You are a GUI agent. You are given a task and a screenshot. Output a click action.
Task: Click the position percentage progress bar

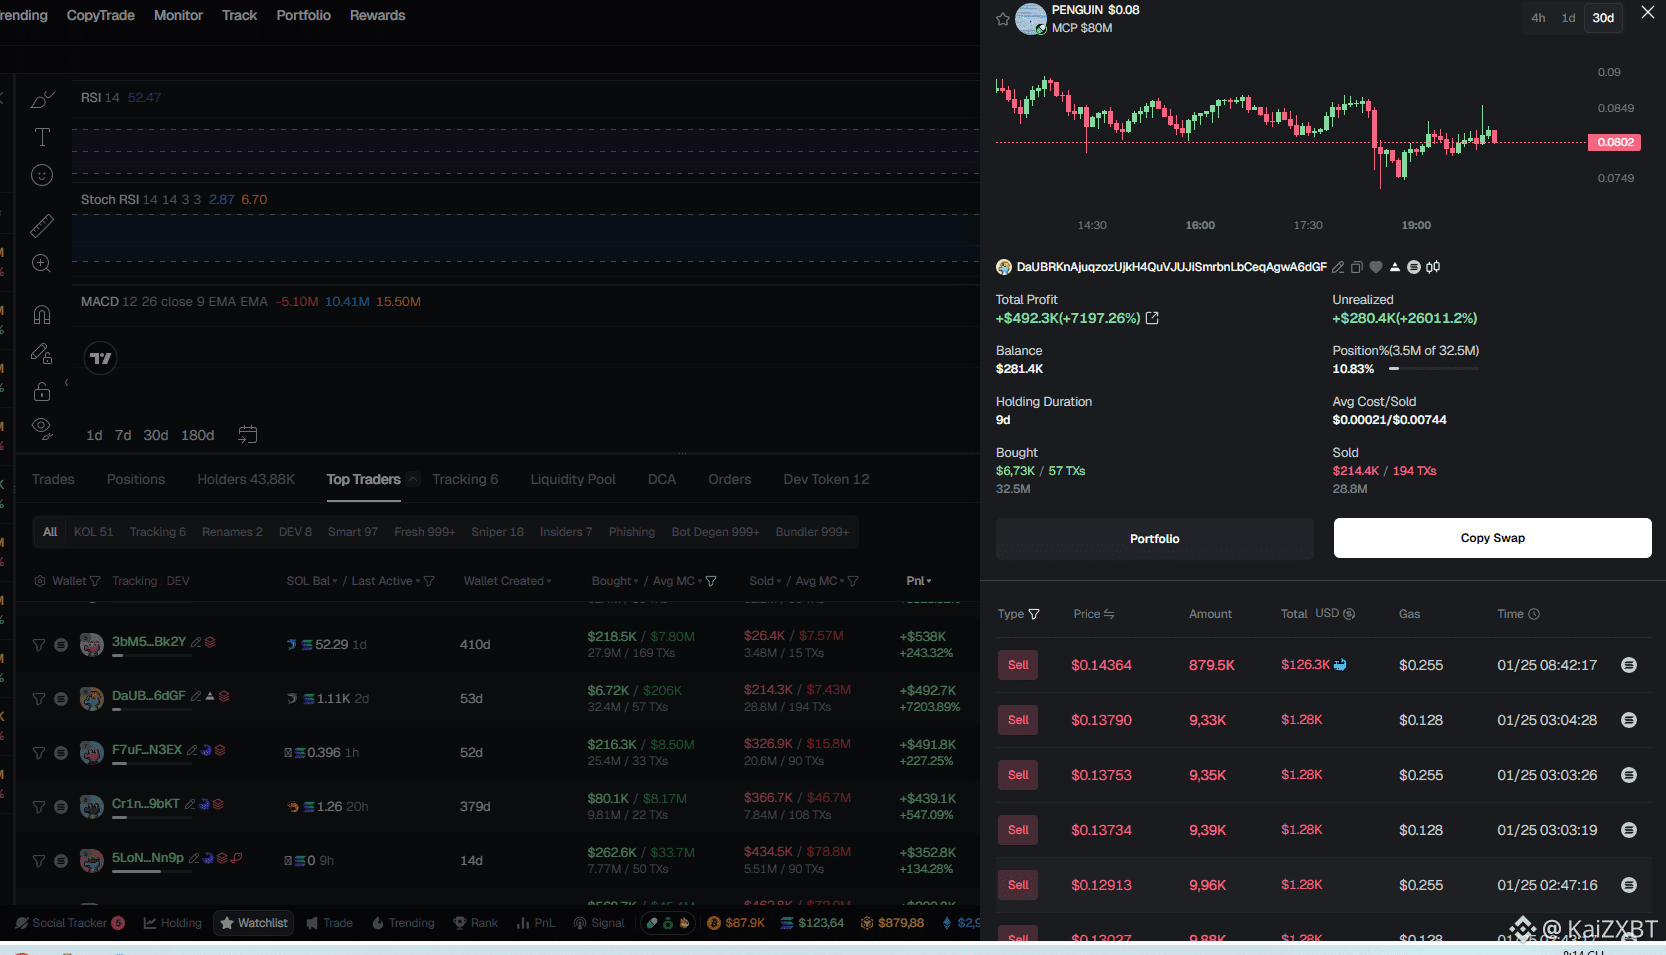tap(1433, 369)
